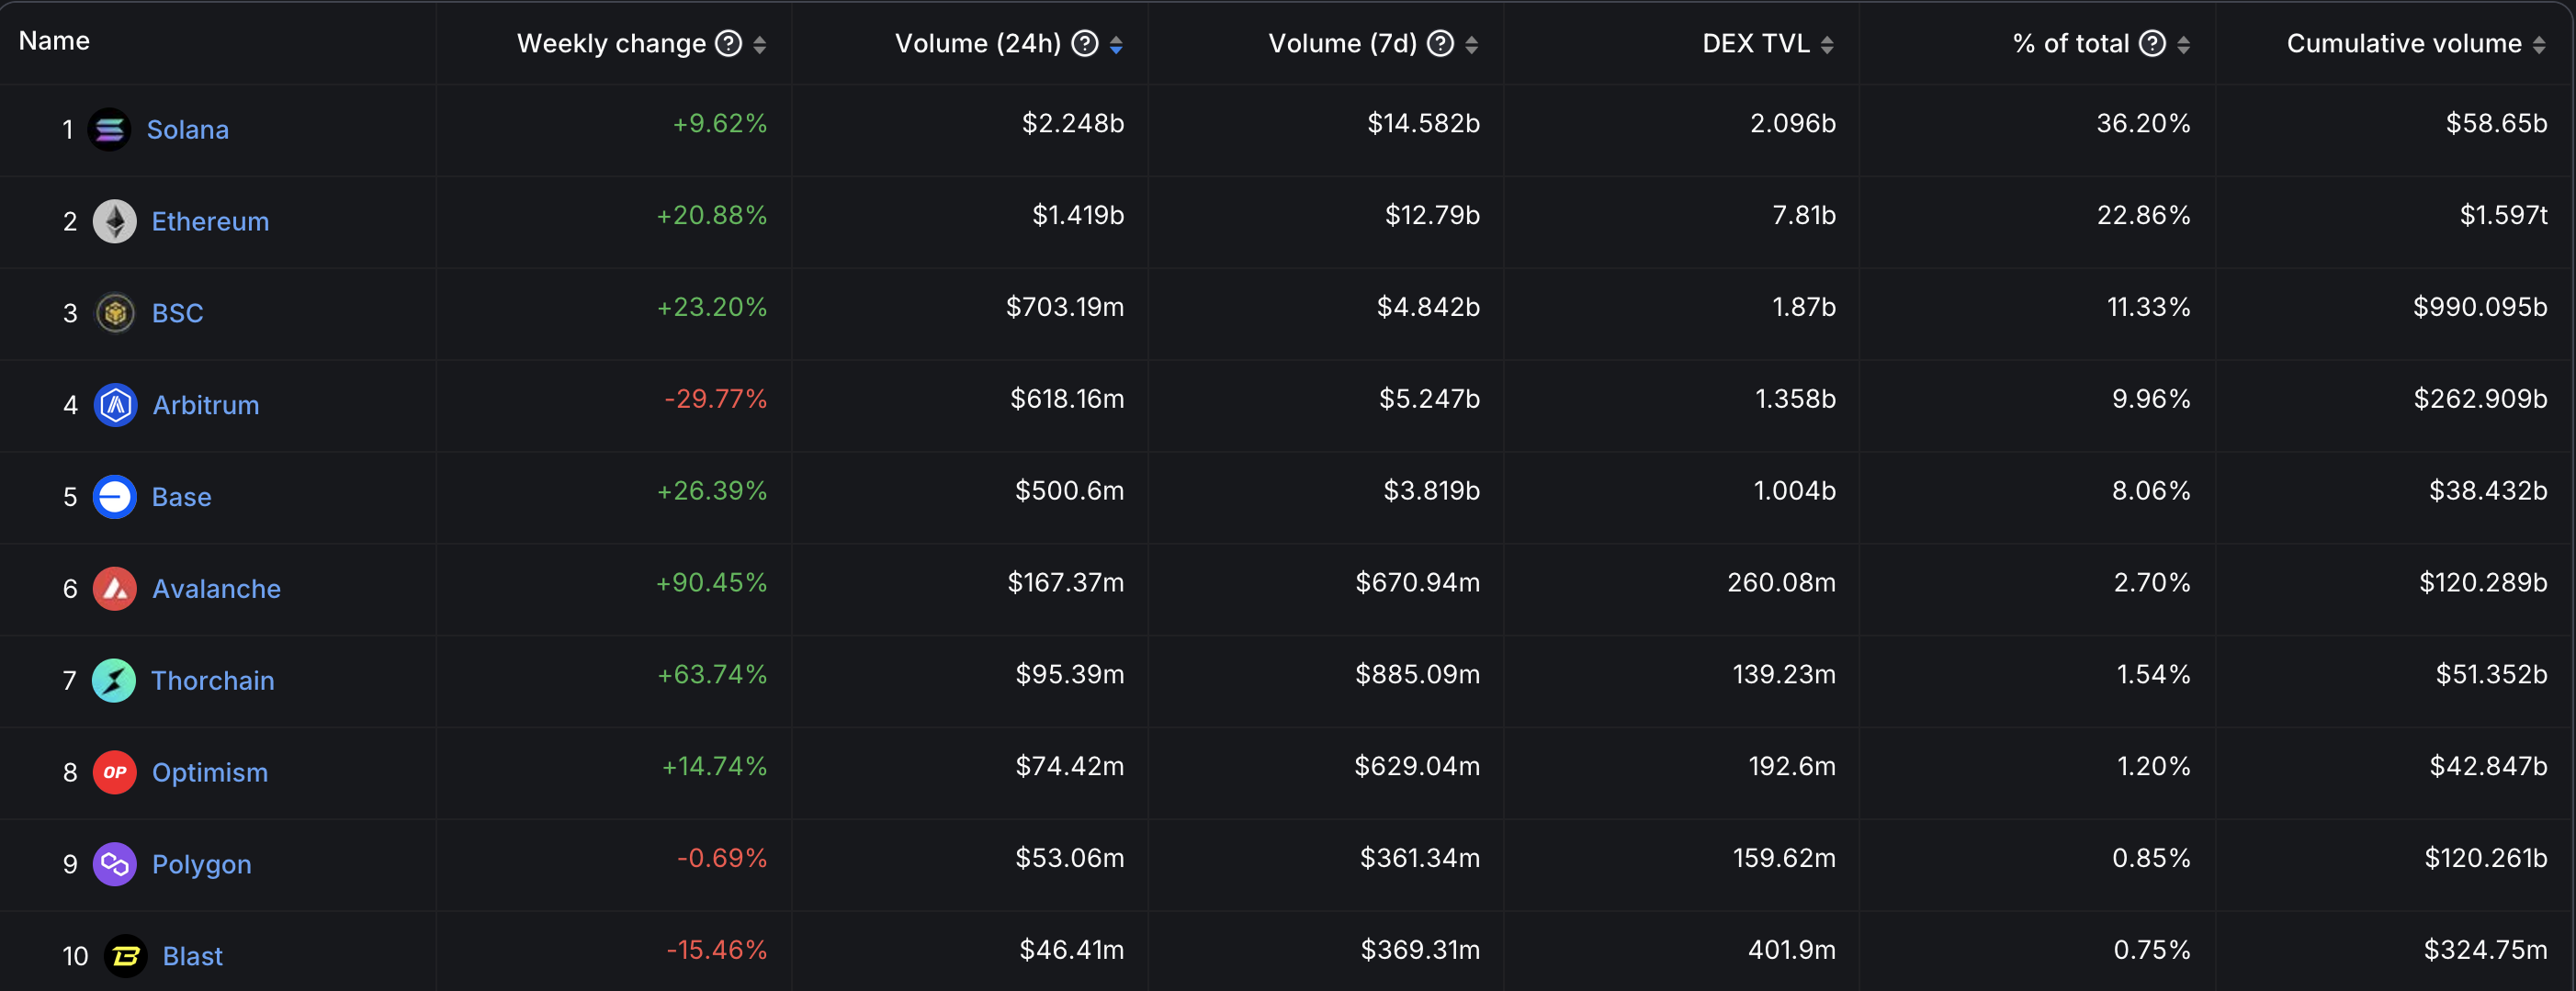Image resolution: width=2576 pixels, height=991 pixels.
Task: Click help icon beside % of total
Action: pyautogui.click(x=2152, y=44)
